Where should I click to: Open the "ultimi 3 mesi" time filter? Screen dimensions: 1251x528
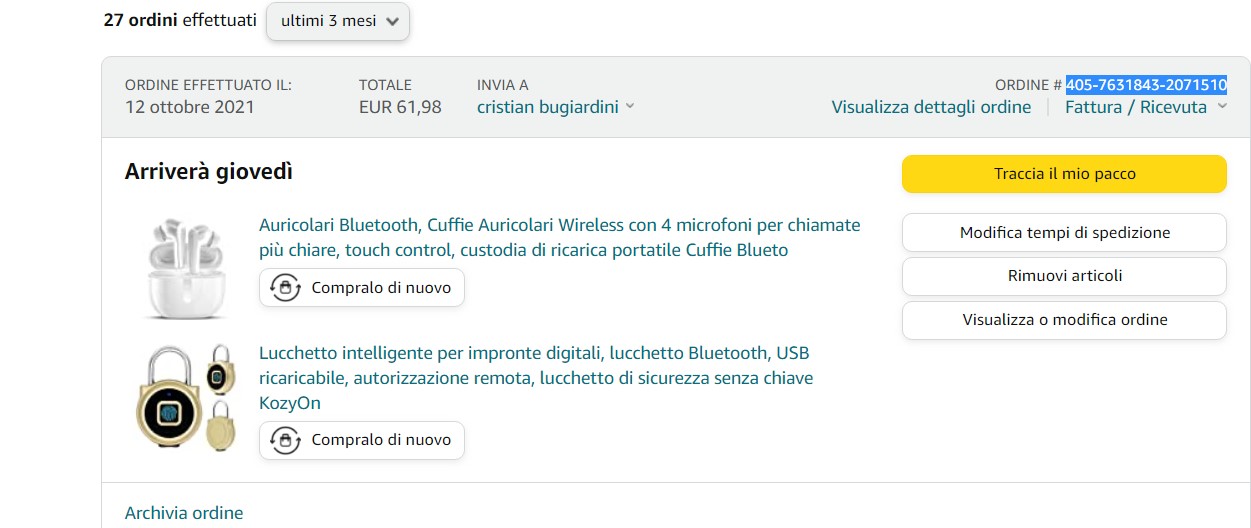[338, 21]
